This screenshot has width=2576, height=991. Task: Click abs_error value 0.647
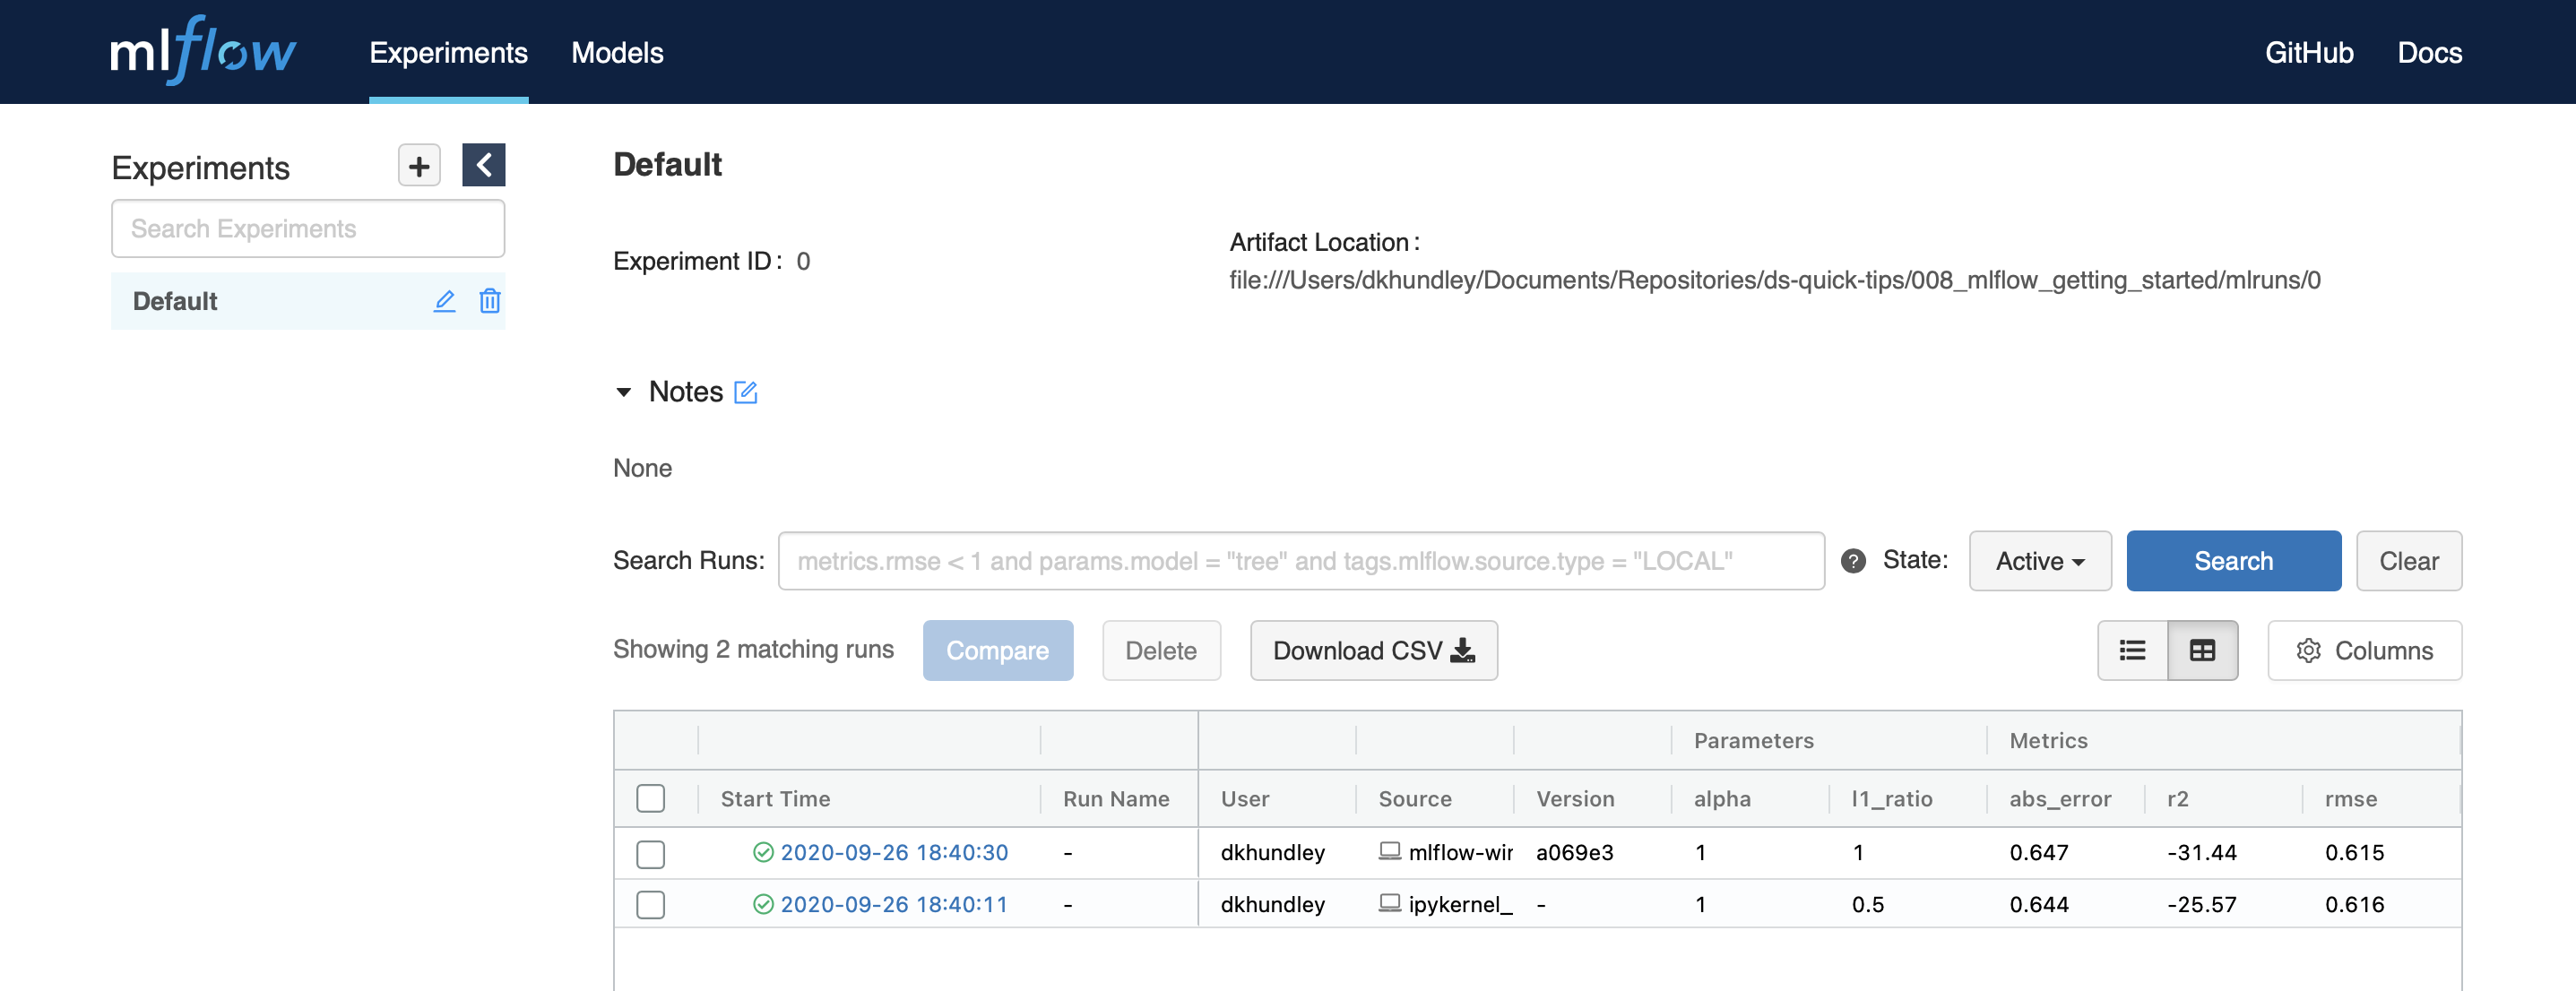click(x=2038, y=852)
